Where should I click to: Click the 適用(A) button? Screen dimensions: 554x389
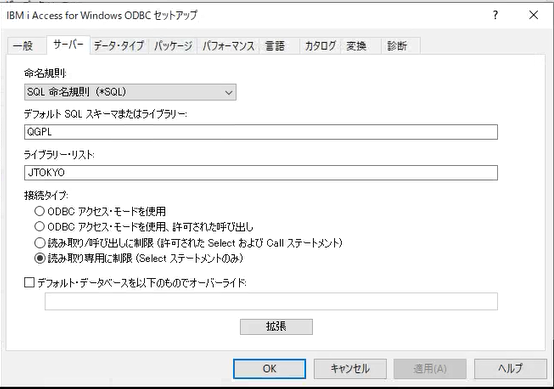(x=430, y=369)
